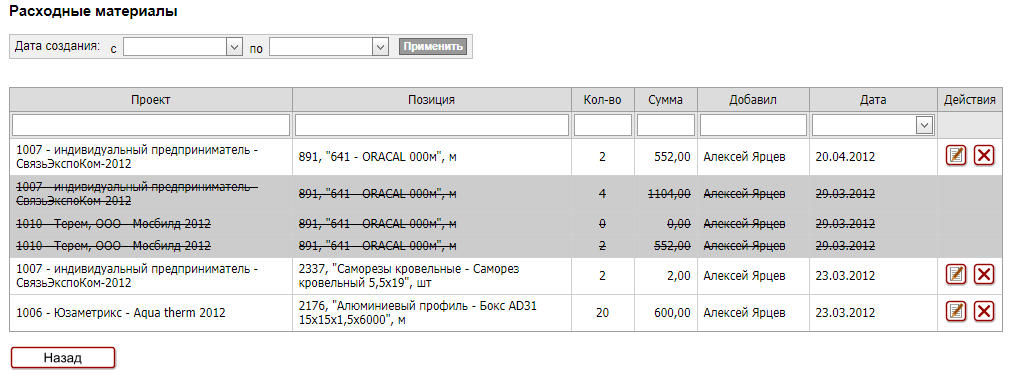This screenshot has width=1010, height=376.
Task: Focus the Позиция filter input
Action: tap(432, 126)
